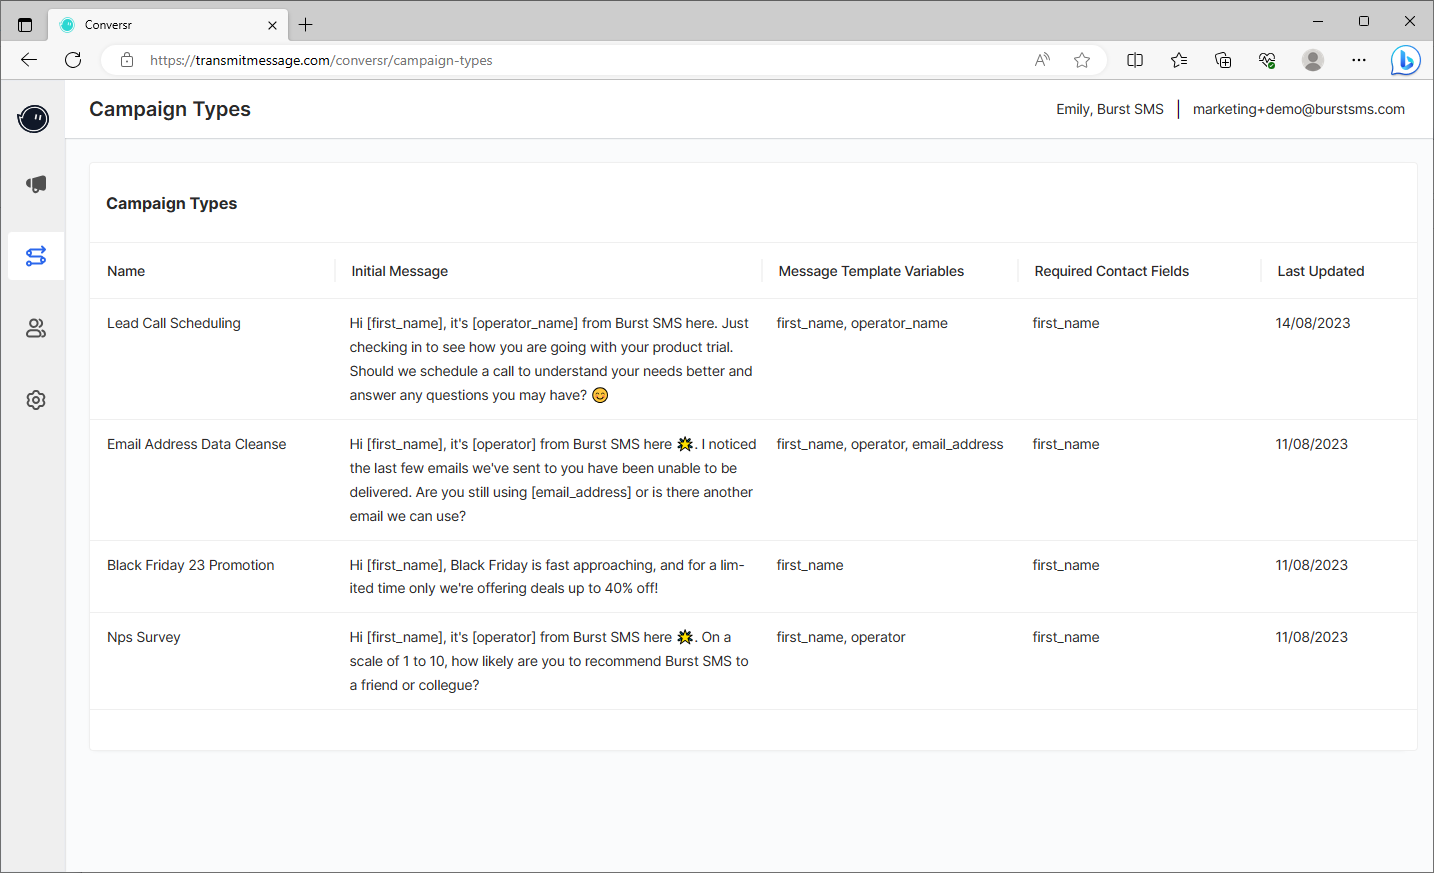
Task: Click the Nps Survey row's 11/08/2023 date
Action: pos(1312,637)
